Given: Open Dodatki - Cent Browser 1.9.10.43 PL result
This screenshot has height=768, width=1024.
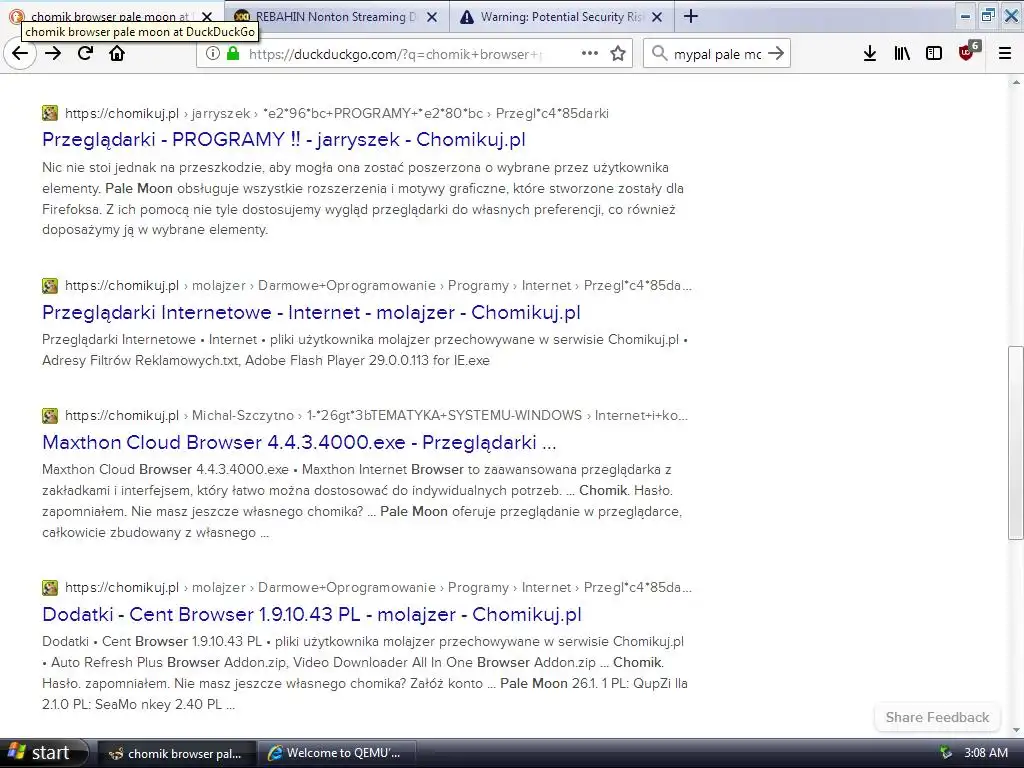Looking at the screenshot, I should point(312,614).
